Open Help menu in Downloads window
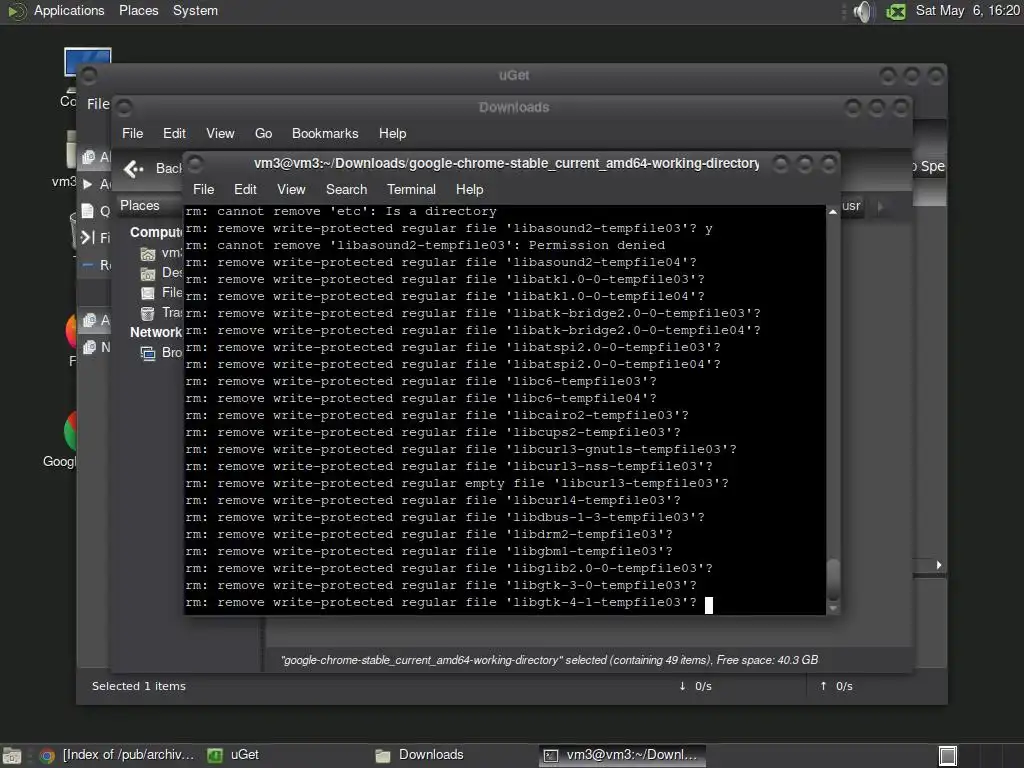 392,133
